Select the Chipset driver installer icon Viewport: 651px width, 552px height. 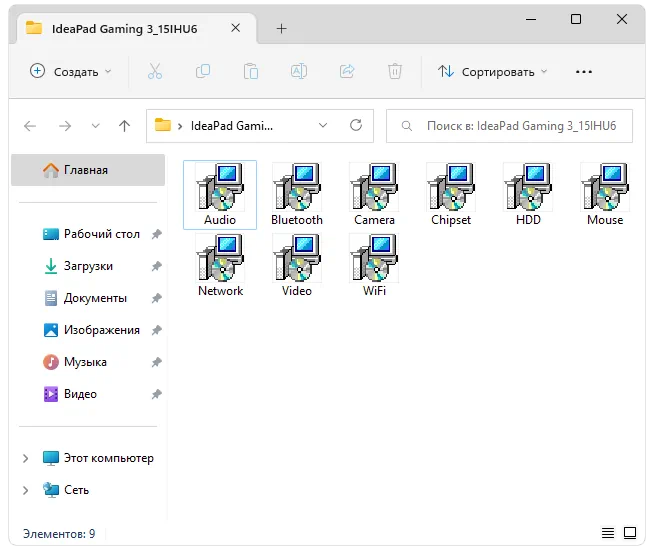451,187
